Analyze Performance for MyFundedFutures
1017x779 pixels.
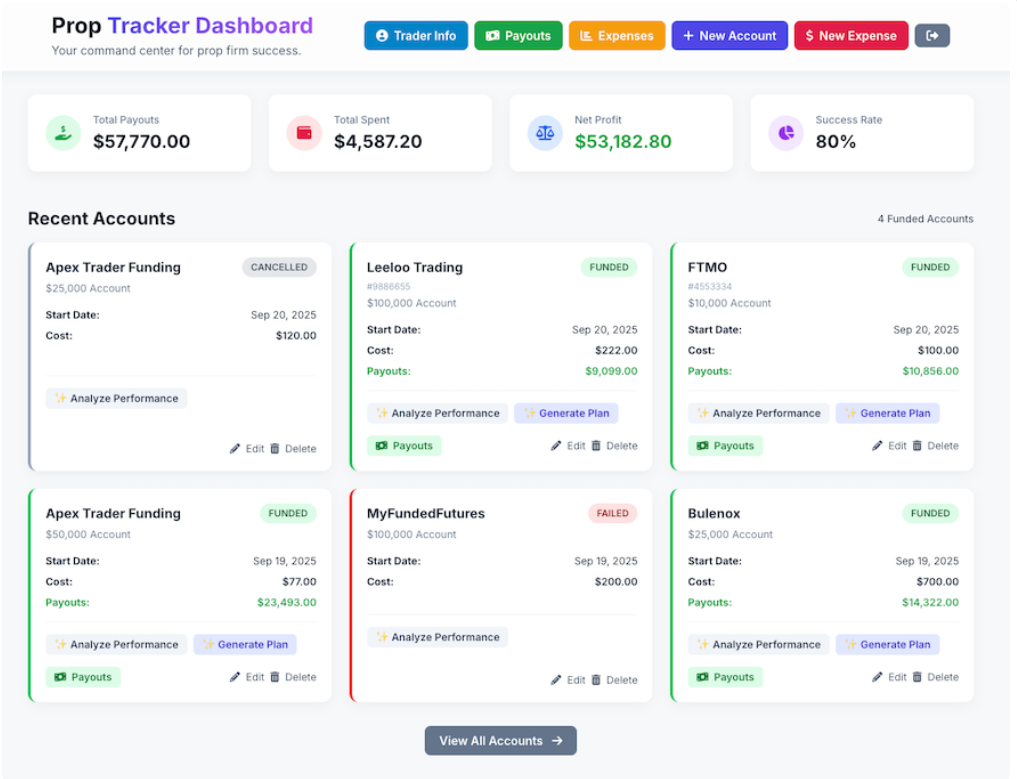click(437, 637)
